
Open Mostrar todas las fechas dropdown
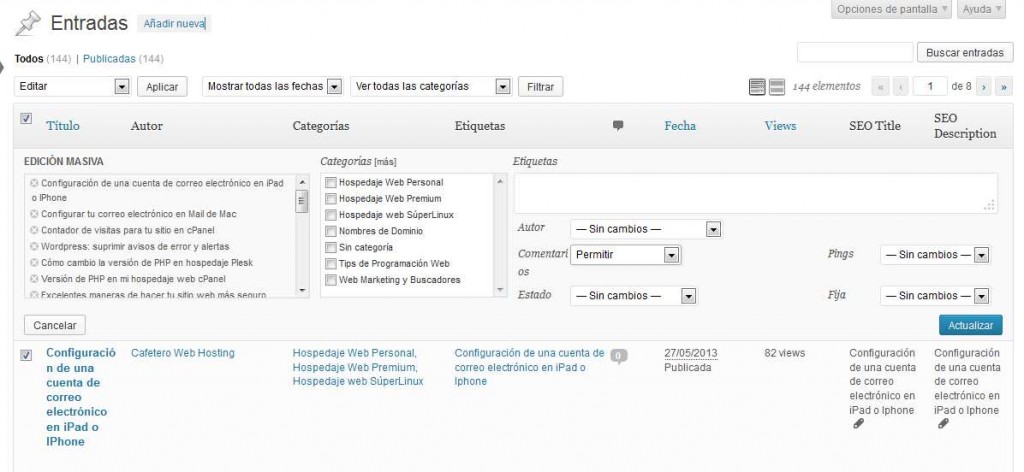click(273, 86)
